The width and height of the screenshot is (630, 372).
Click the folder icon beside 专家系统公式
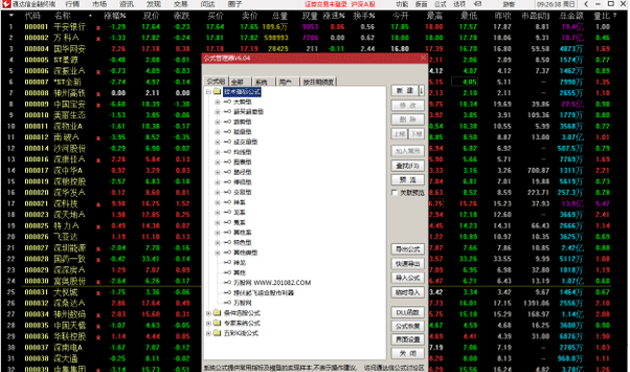tap(217, 323)
